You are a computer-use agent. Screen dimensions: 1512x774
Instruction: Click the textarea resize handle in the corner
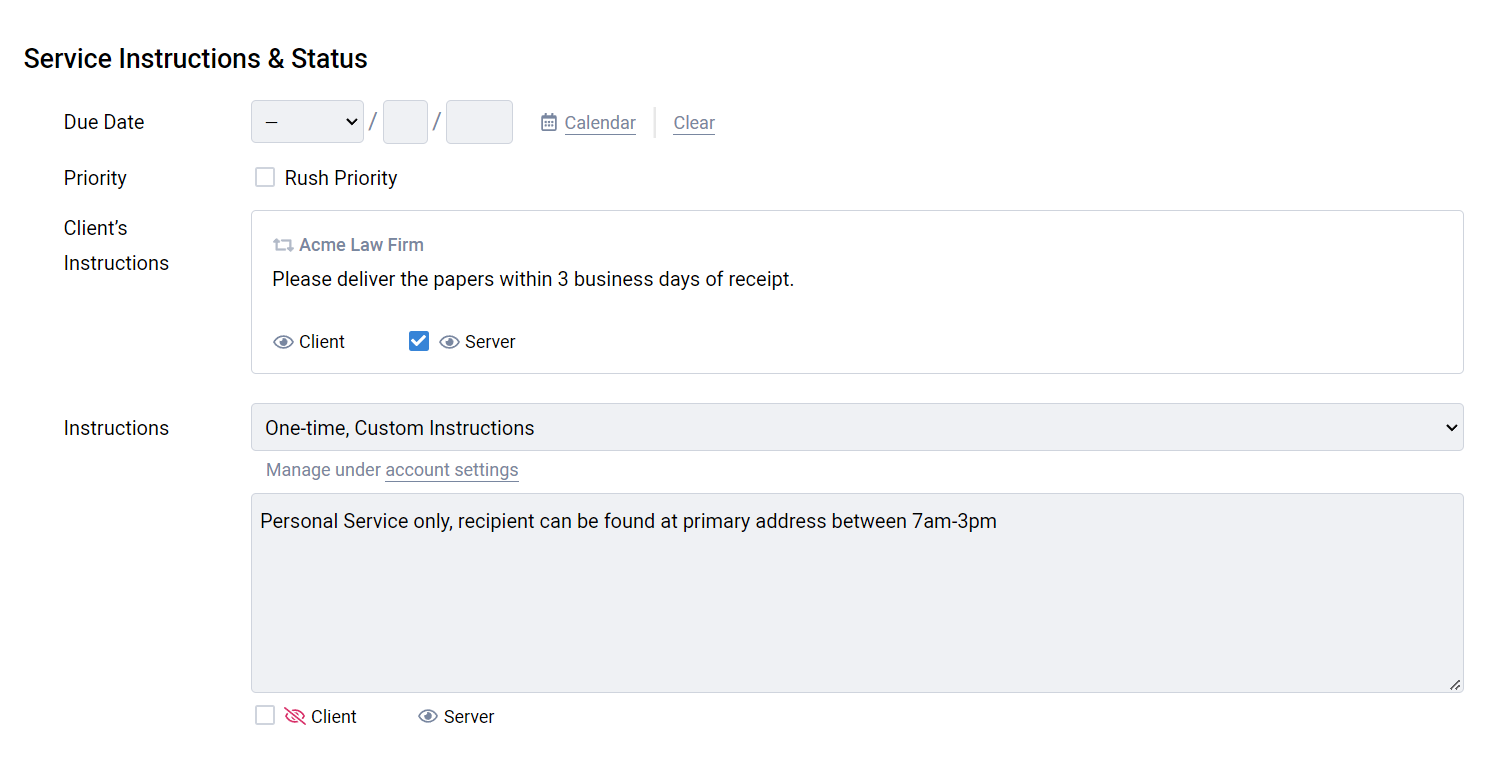[x=1454, y=684]
